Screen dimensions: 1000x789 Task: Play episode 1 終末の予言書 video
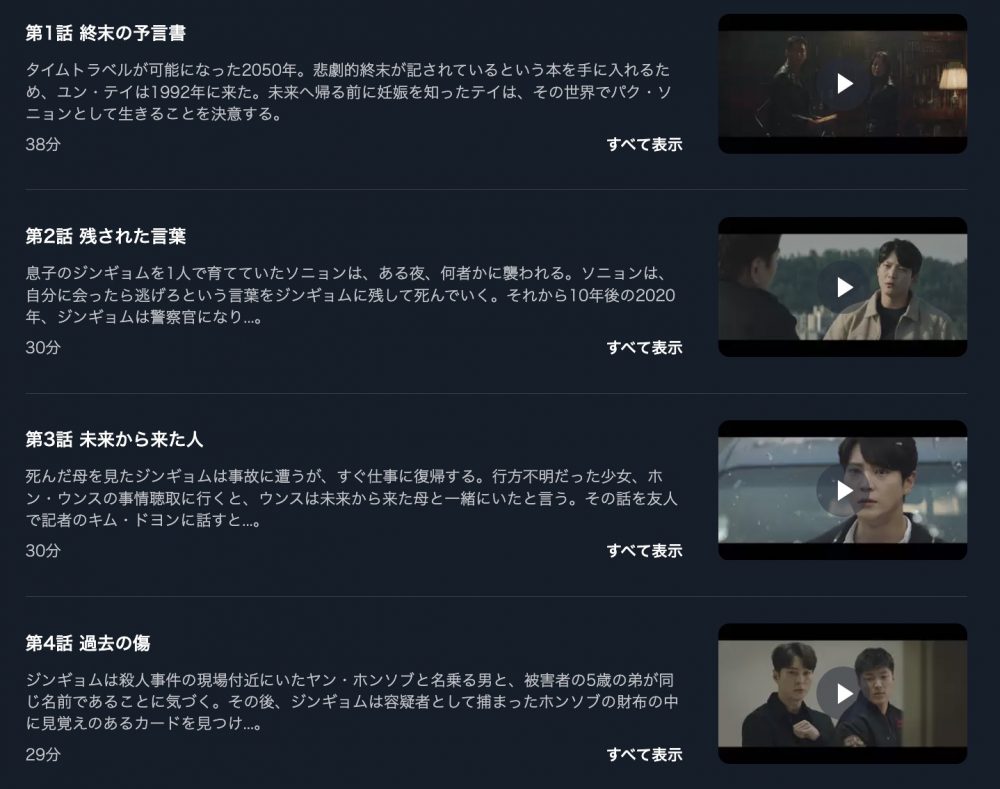pos(844,84)
